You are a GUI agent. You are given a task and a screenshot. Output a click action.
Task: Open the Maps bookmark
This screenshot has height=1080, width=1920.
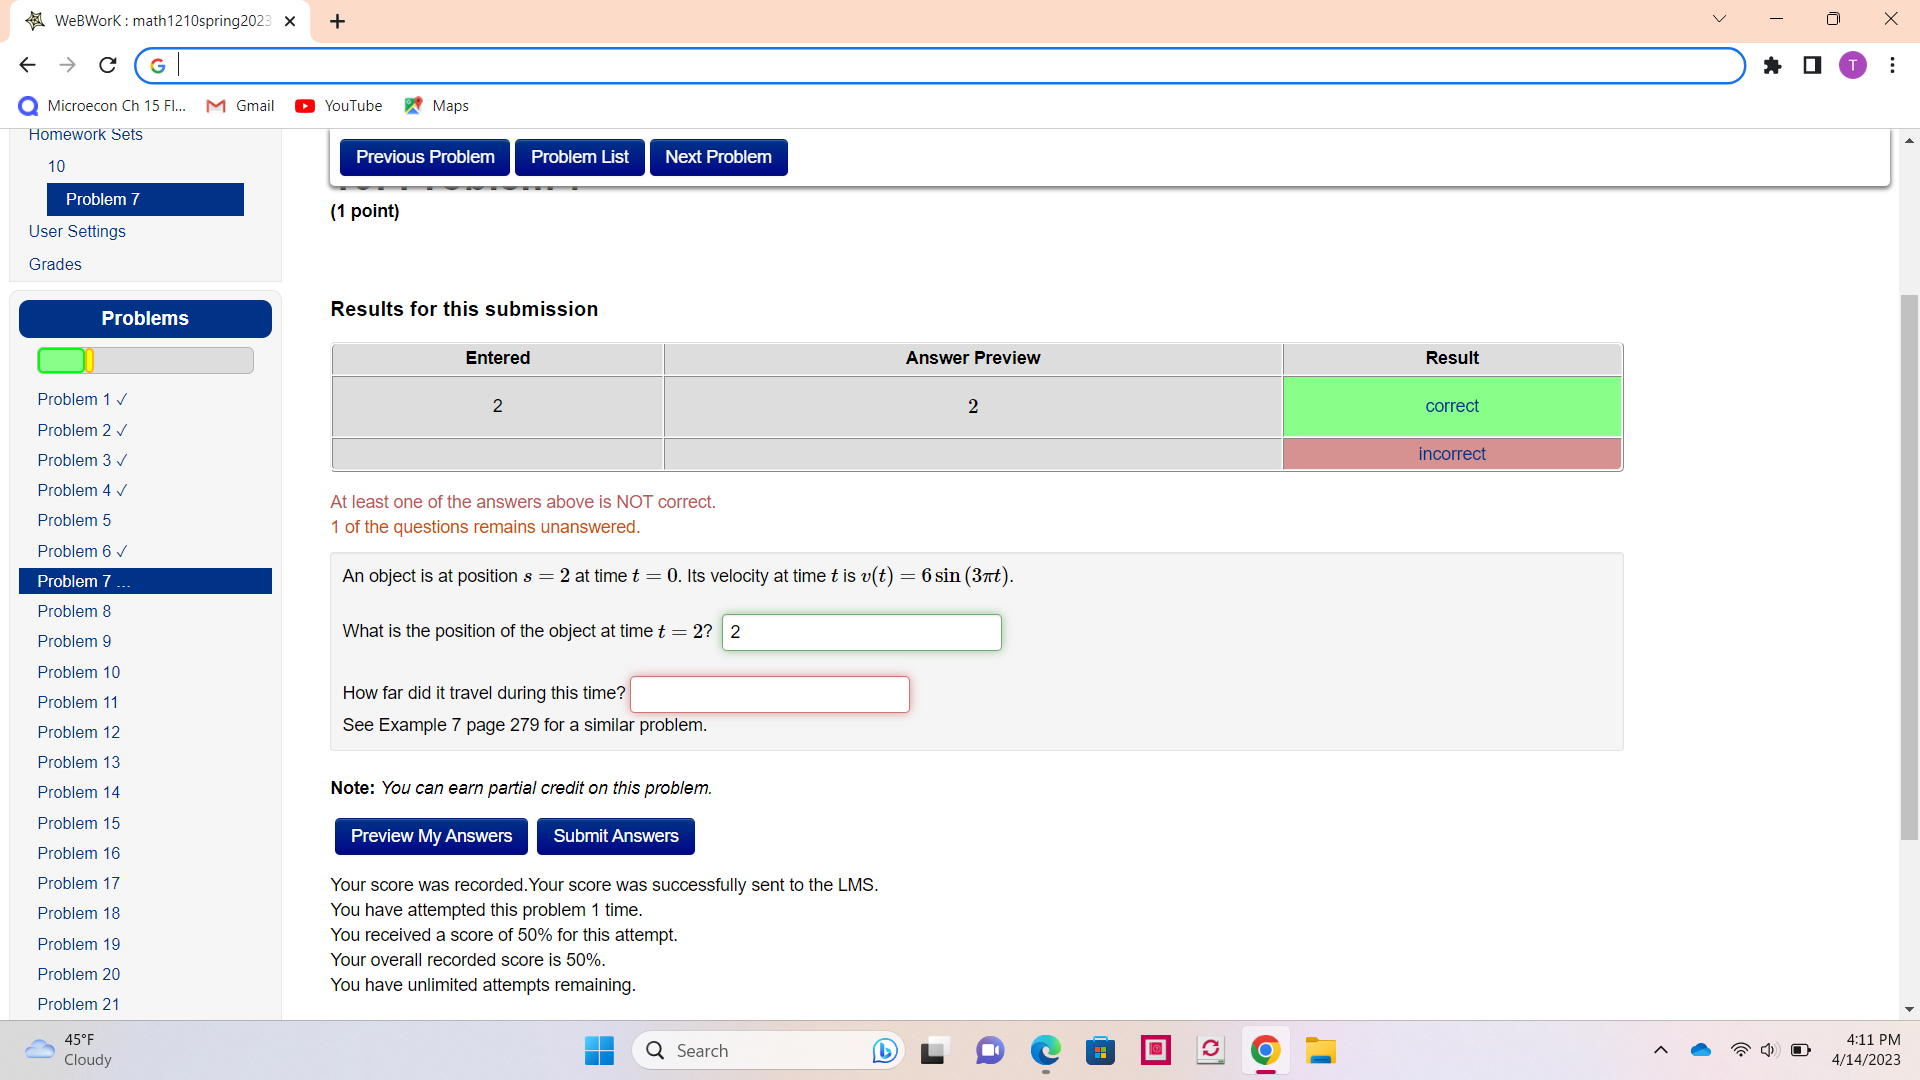click(436, 105)
